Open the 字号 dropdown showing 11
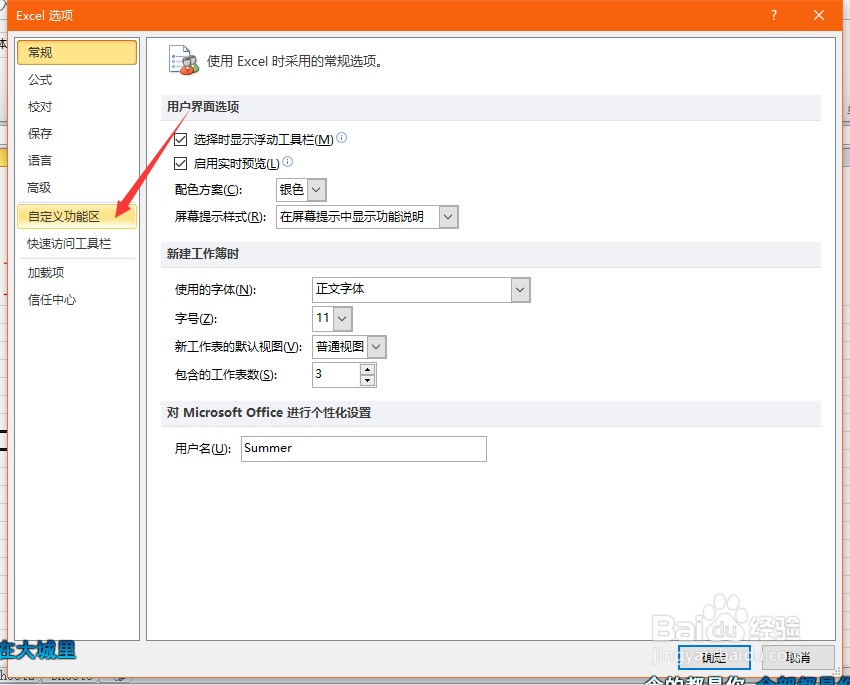The width and height of the screenshot is (850, 685). (x=342, y=319)
